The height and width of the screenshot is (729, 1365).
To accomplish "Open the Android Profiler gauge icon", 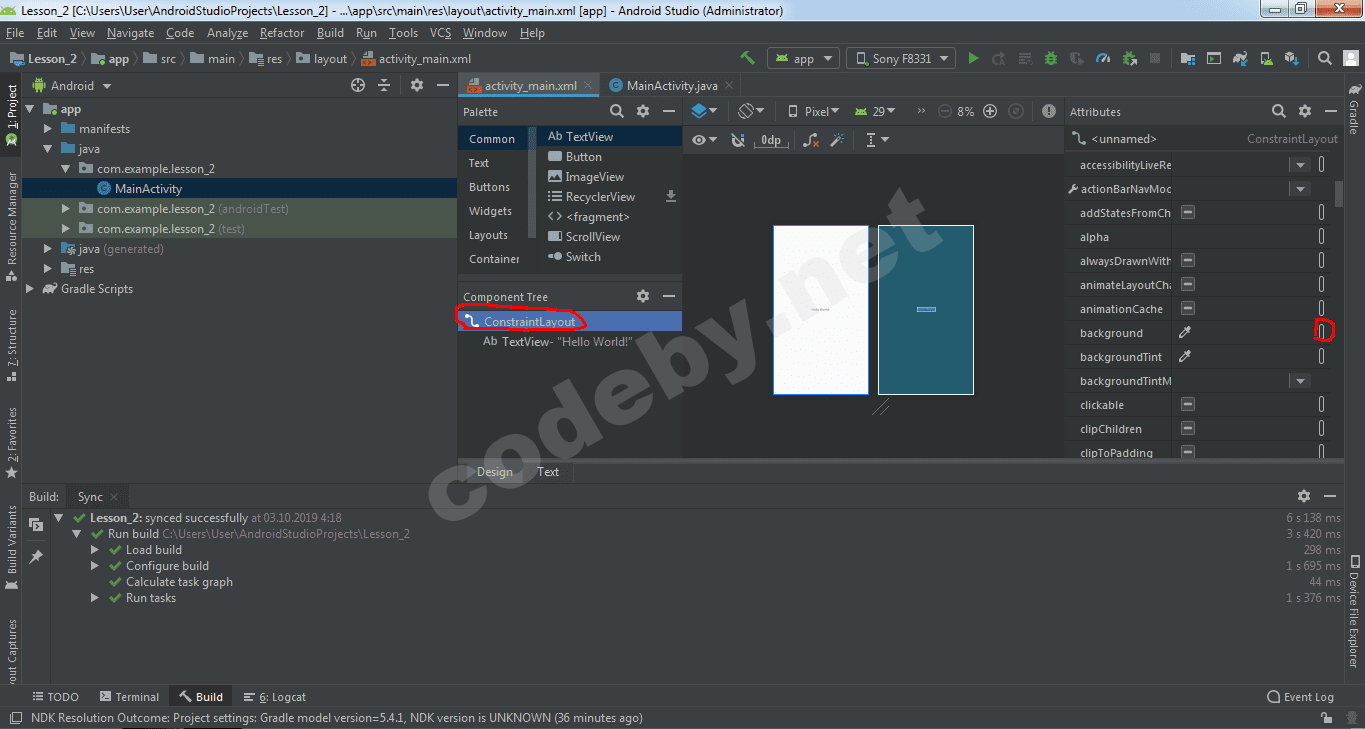I will click(x=1103, y=59).
